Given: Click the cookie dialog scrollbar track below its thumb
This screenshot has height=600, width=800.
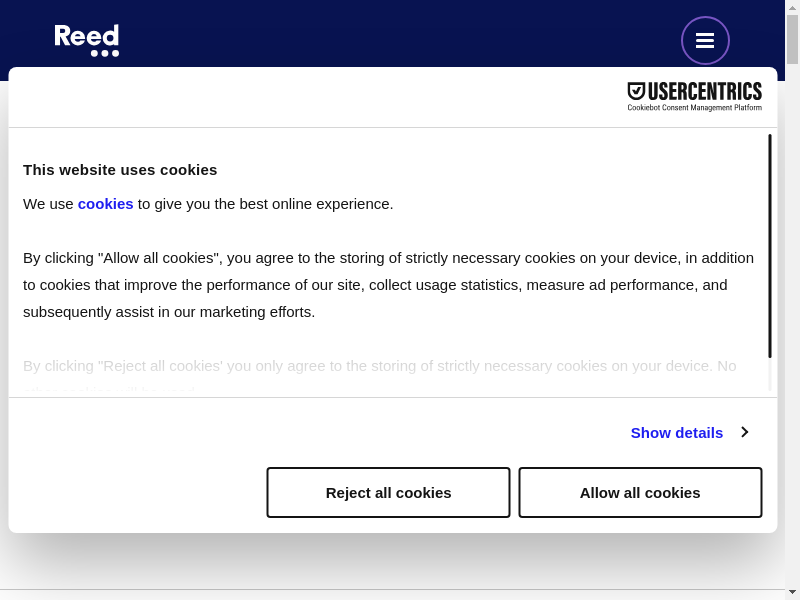Looking at the screenshot, I should tap(769, 375).
